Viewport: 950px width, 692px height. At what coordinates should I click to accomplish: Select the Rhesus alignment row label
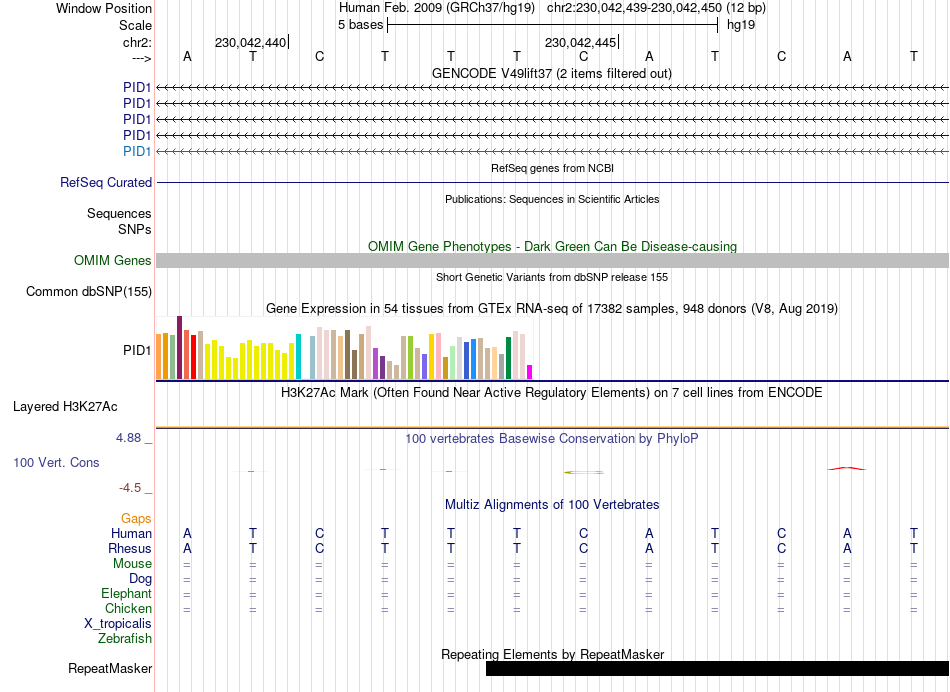click(x=130, y=548)
